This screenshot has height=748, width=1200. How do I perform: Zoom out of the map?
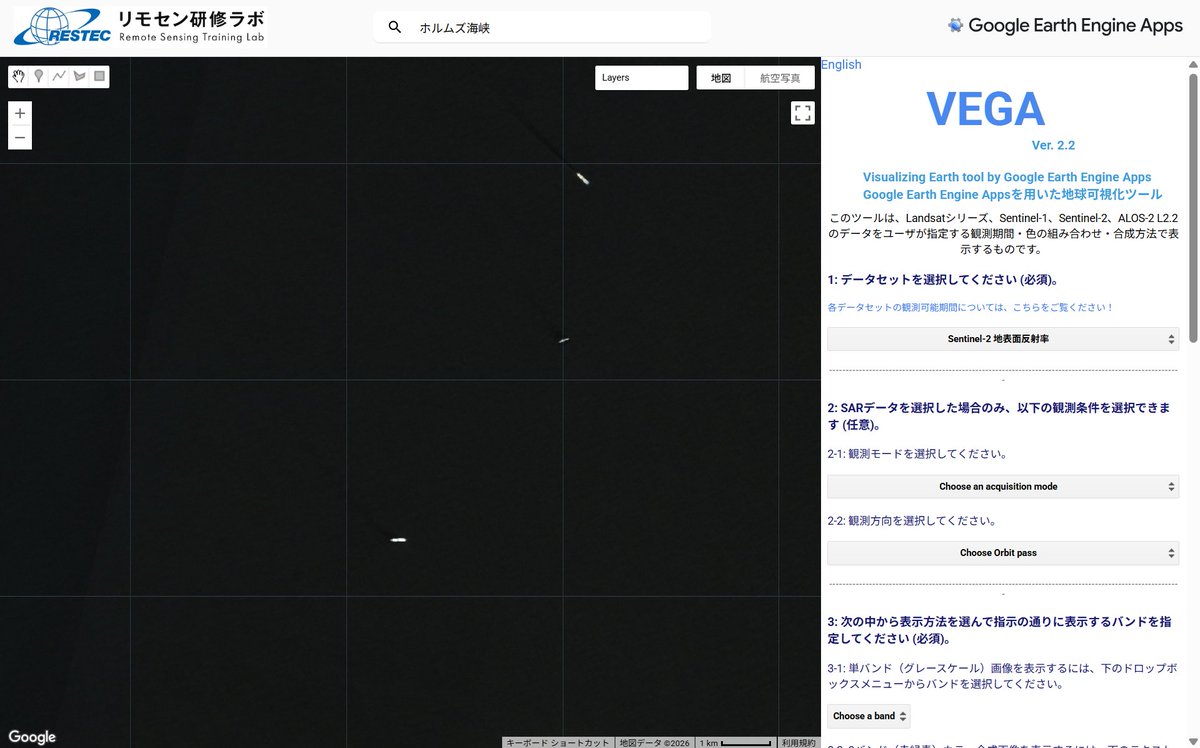19,138
